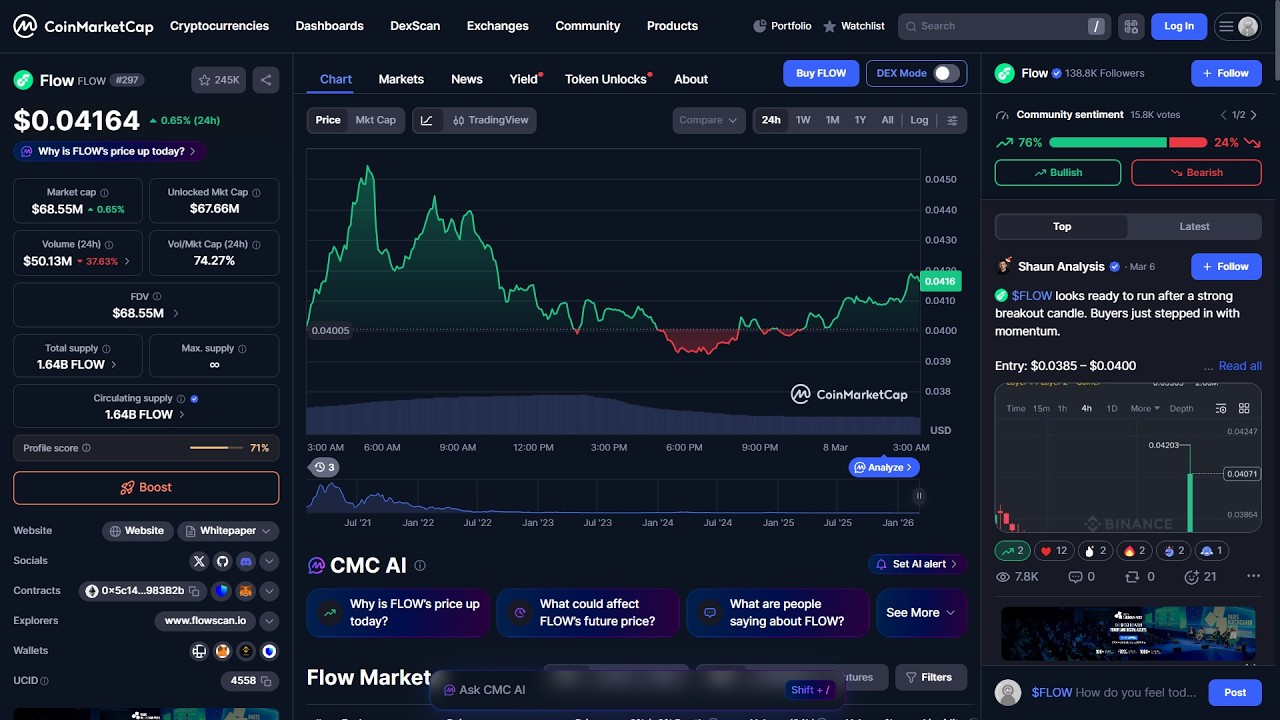Open Flow's GitHub social link
Image resolution: width=1280 pixels, height=720 pixels.
(222, 561)
